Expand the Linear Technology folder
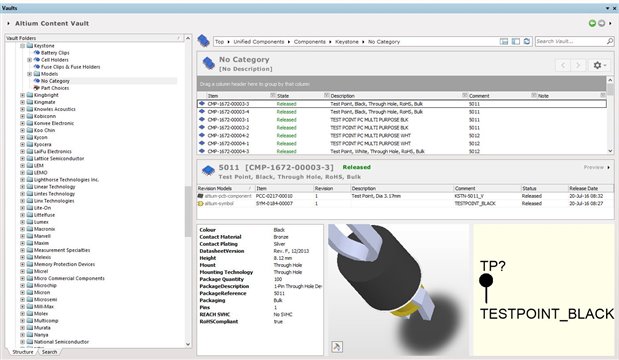The image size is (619, 360). [x=23, y=187]
